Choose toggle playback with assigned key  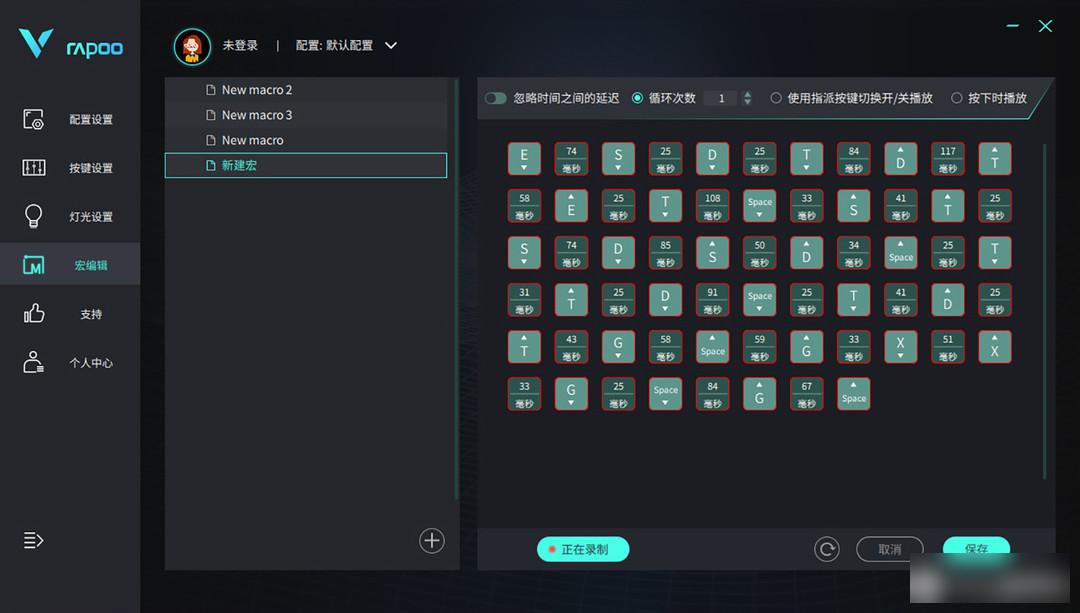click(776, 98)
